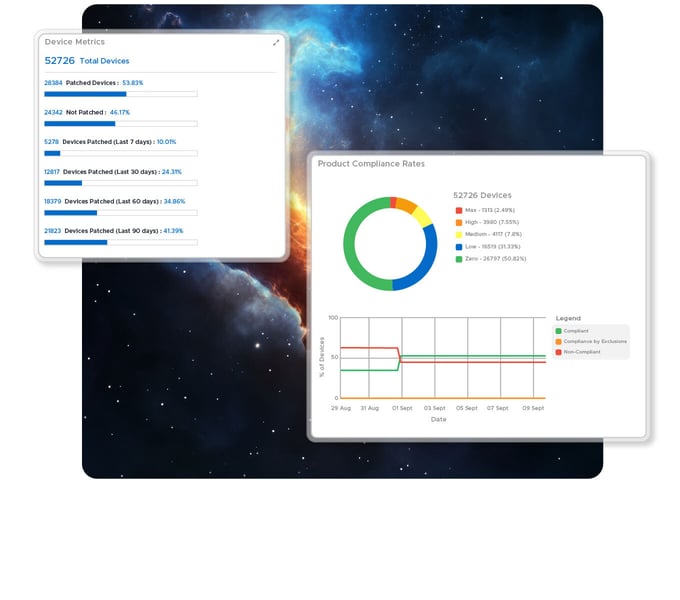The width and height of the screenshot is (680, 600).
Task: Click the 52726 Devices donut heading
Action: pyautogui.click(x=482, y=196)
